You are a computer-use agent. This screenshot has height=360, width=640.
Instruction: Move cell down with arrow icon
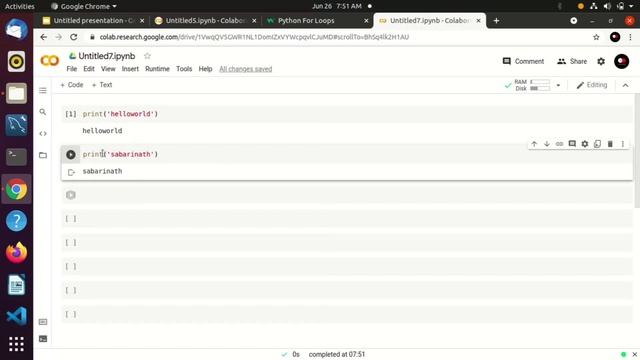[547, 144]
